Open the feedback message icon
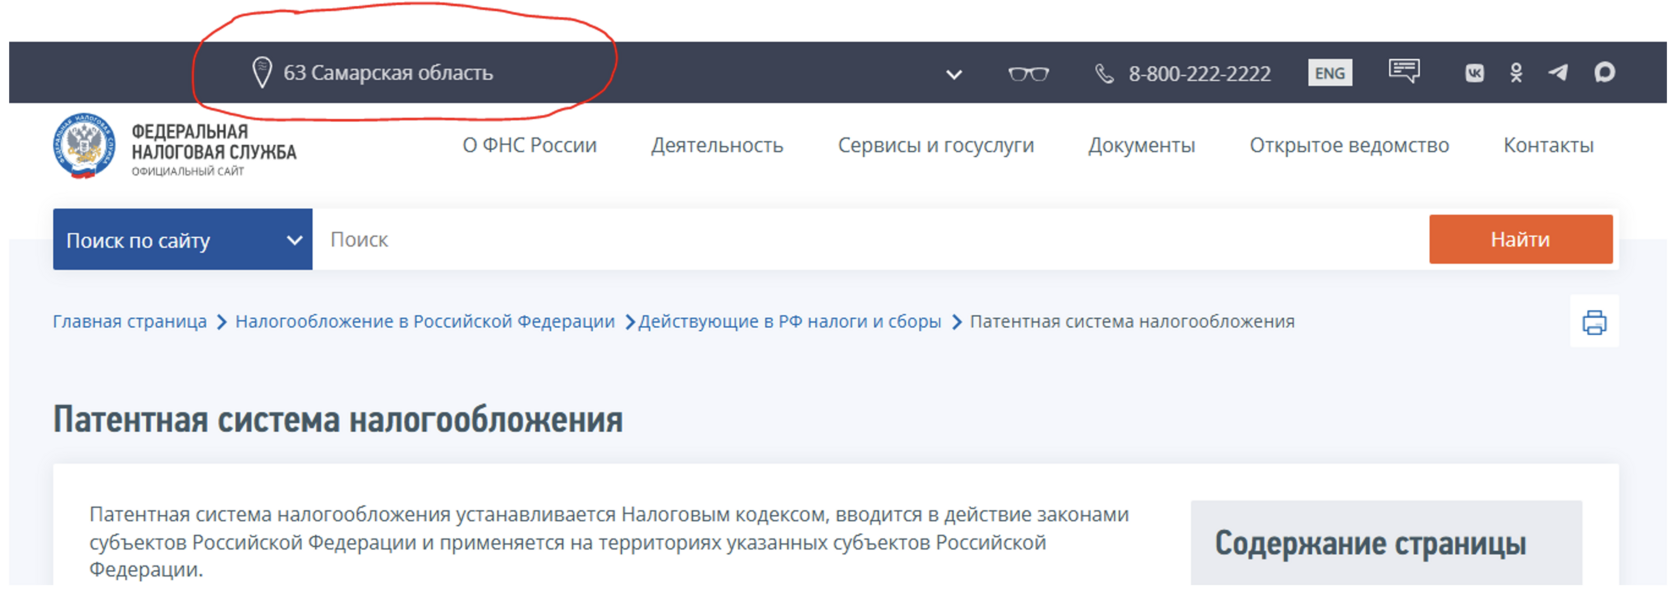 [1404, 71]
